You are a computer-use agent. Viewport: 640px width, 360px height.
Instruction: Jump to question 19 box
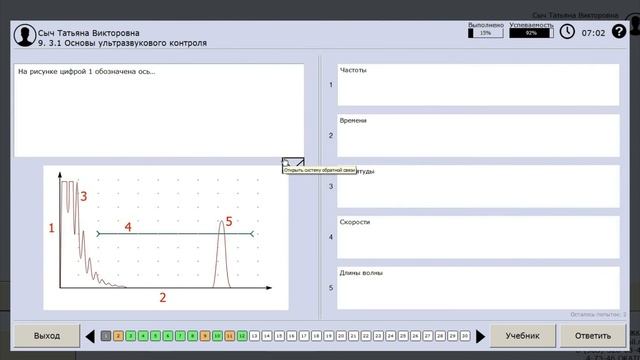pos(329,336)
